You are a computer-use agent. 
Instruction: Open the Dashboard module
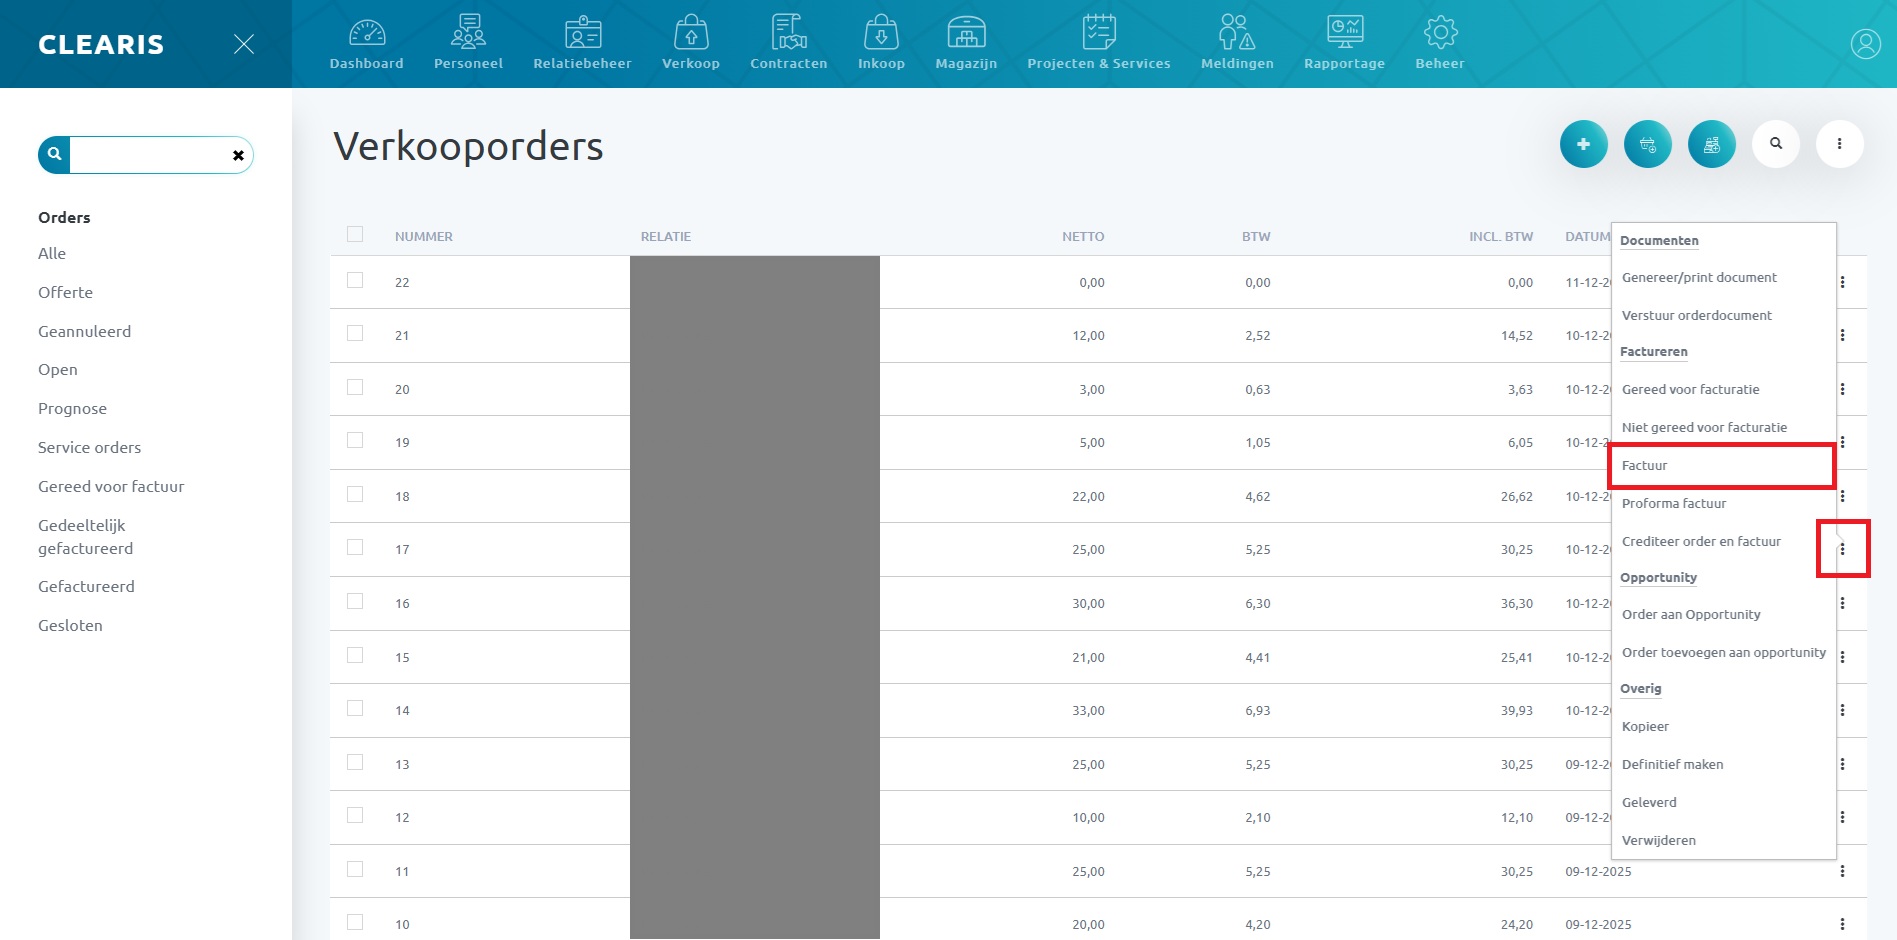click(367, 43)
